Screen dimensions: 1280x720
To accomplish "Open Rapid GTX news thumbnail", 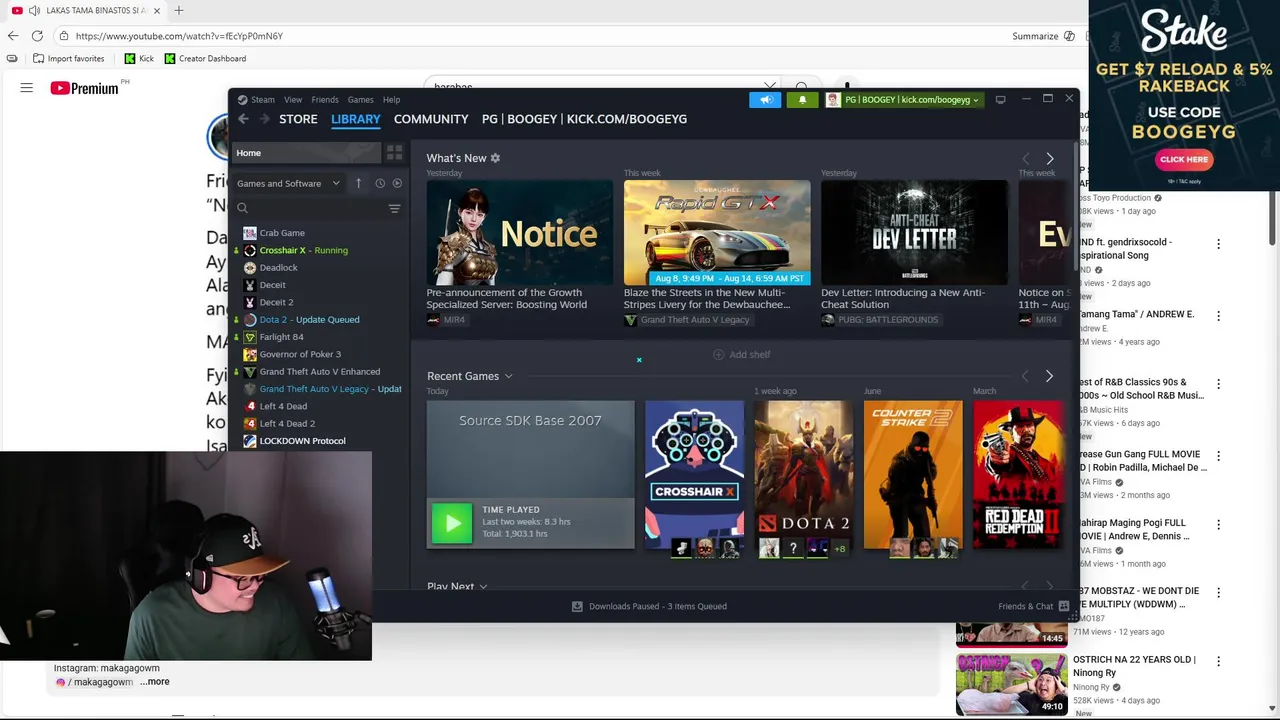I will [717, 233].
